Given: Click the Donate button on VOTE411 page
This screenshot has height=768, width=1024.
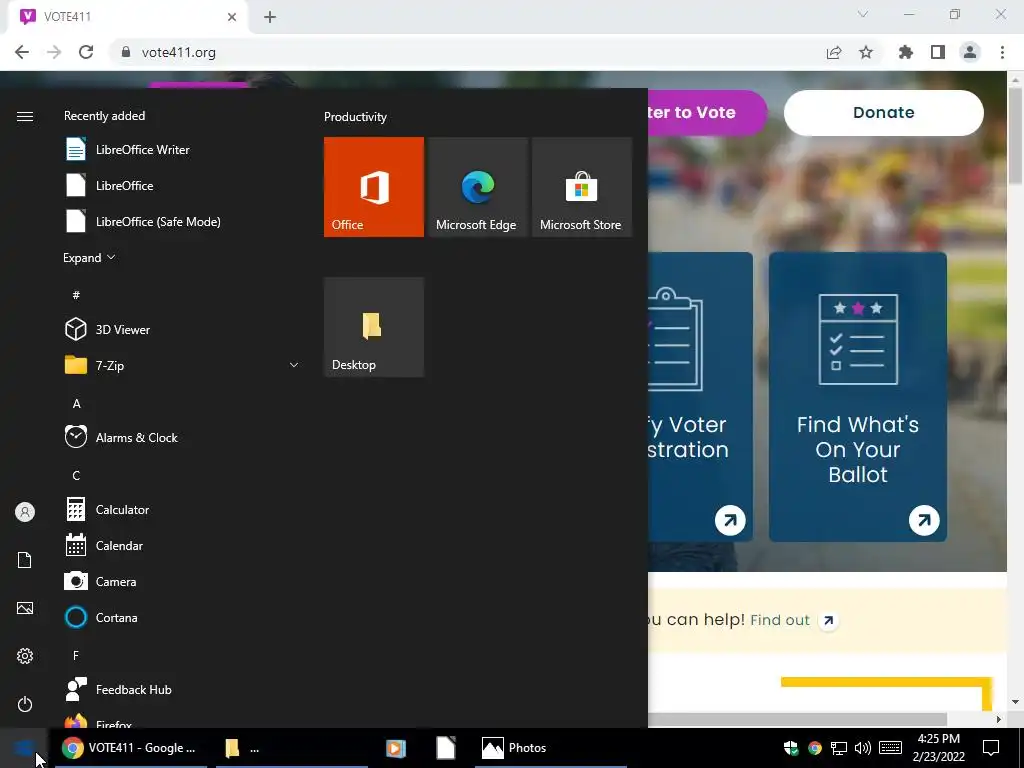Looking at the screenshot, I should (884, 112).
